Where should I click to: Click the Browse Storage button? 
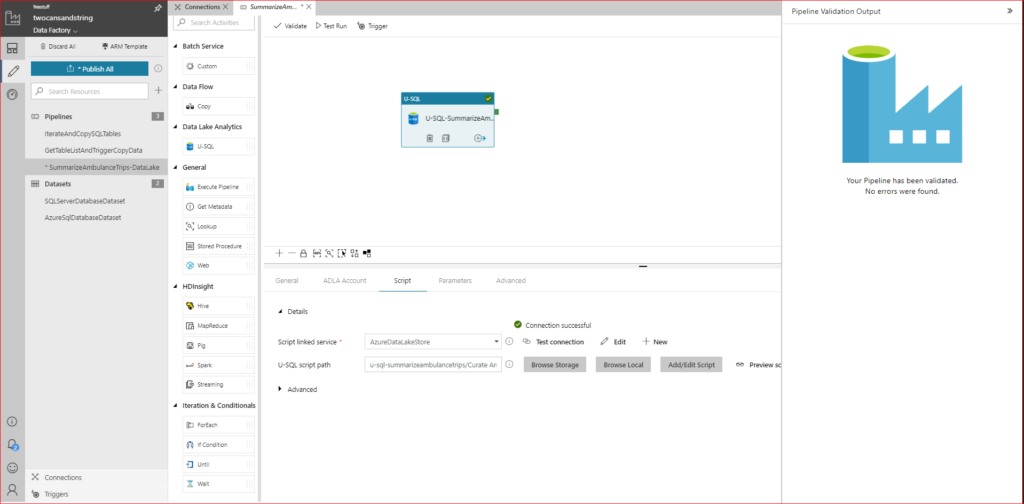tap(555, 364)
